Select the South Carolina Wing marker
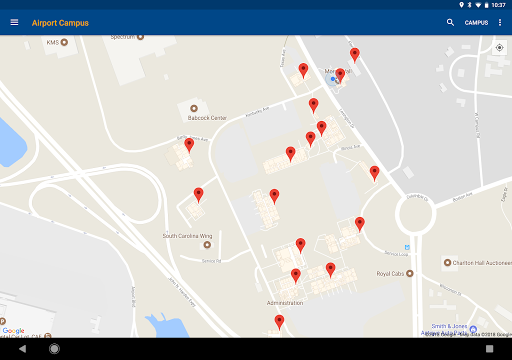 (x=207, y=245)
